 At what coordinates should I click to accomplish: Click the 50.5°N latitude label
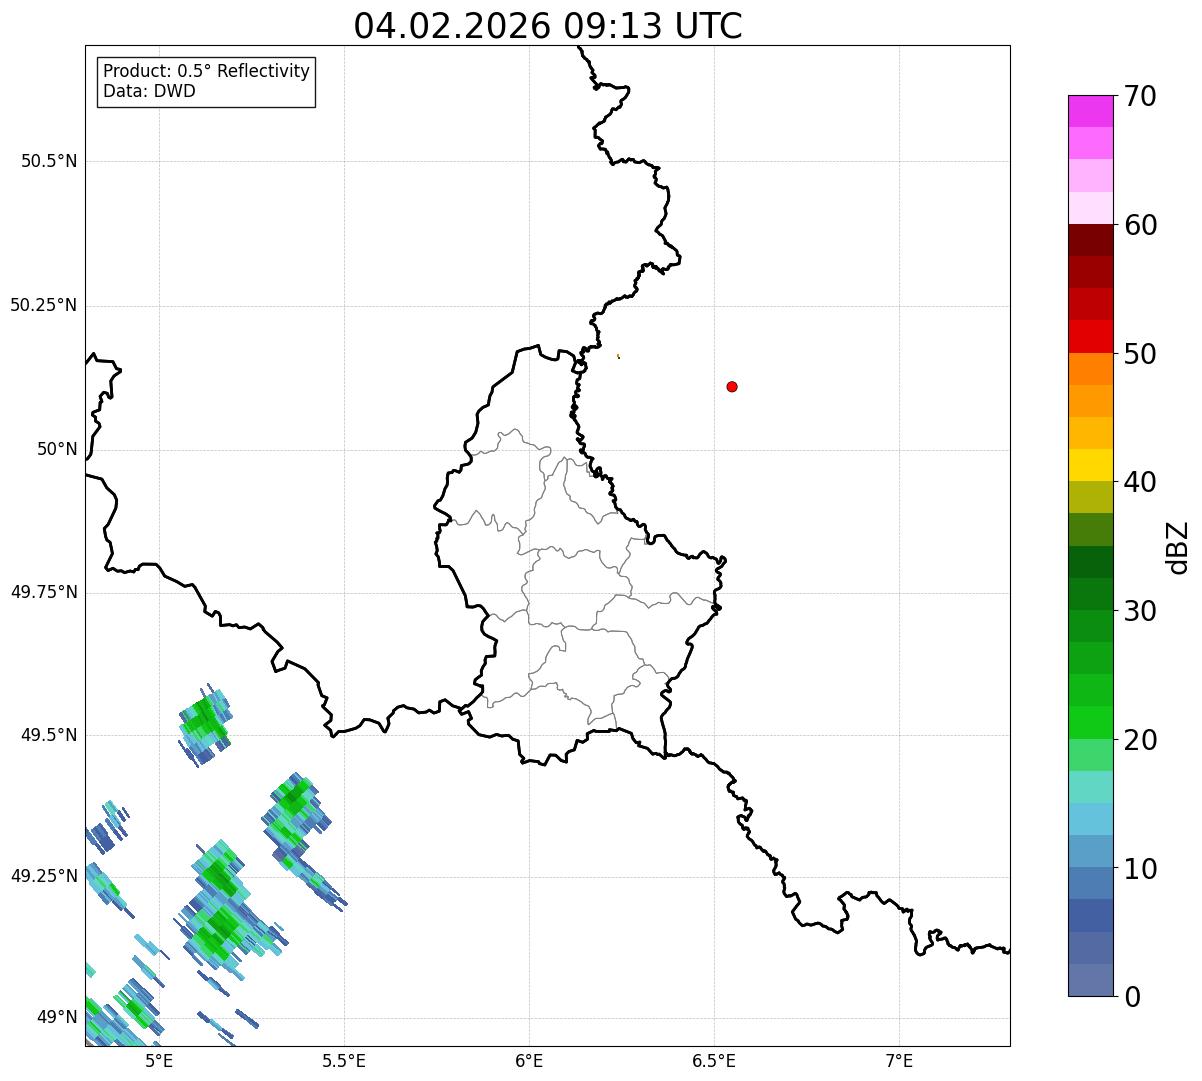tap(49, 161)
